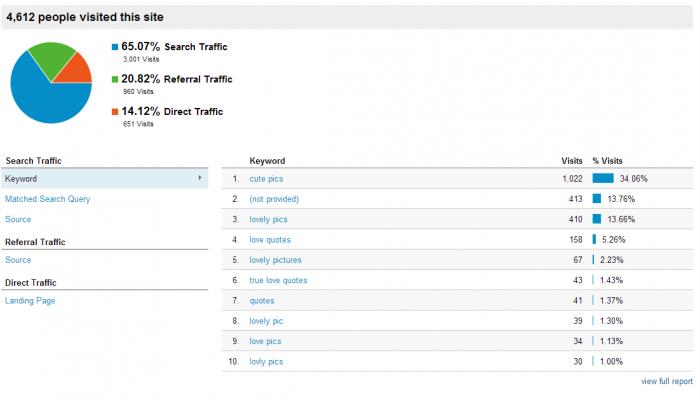Click the 410 visits value
Viewport: 700px width, 400px height.
coord(575,219)
